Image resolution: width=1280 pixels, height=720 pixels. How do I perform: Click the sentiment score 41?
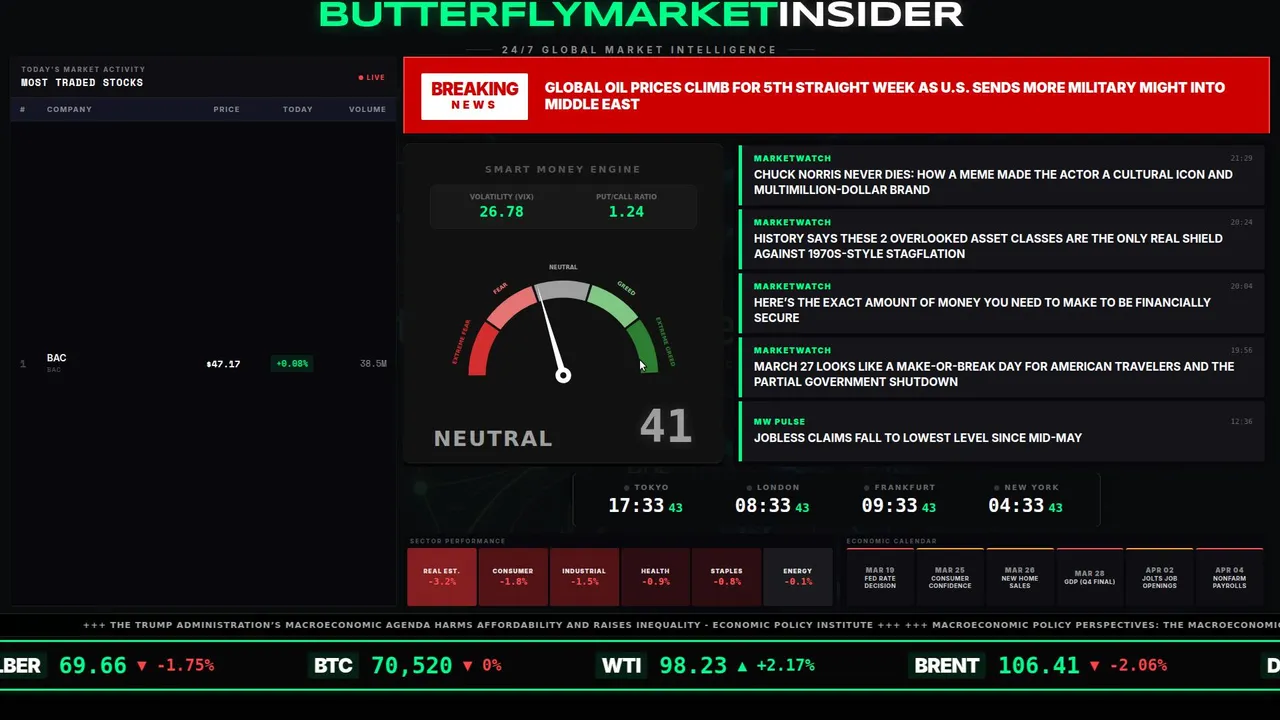[x=665, y=426]
